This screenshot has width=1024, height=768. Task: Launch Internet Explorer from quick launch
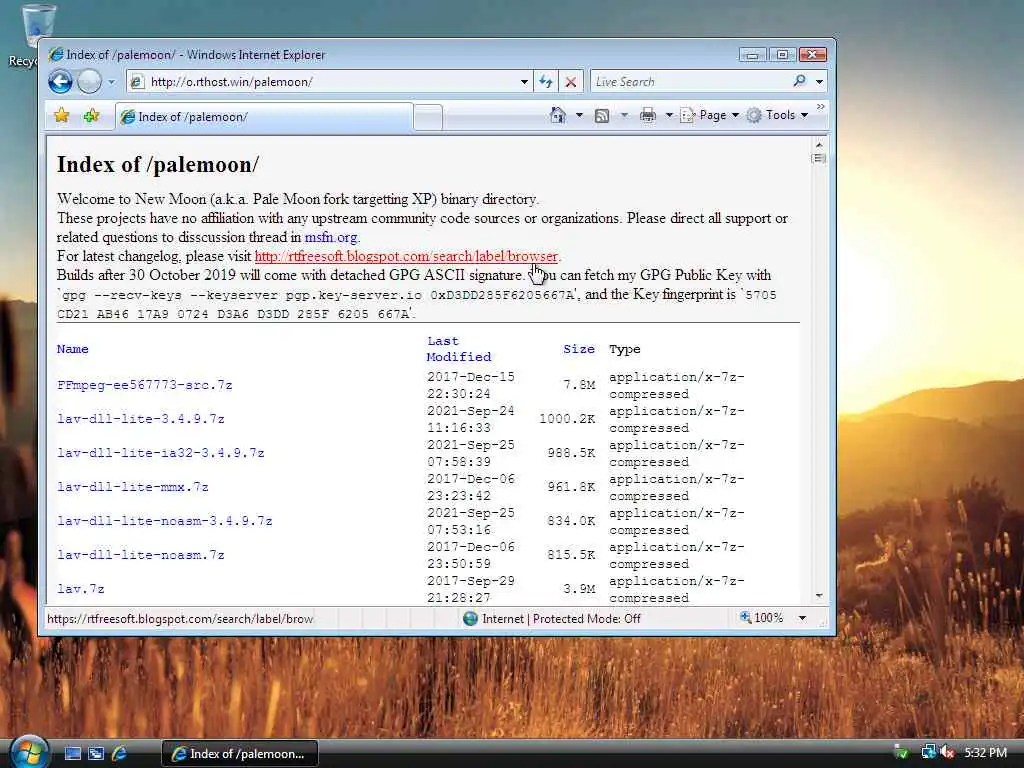point(120,754)
